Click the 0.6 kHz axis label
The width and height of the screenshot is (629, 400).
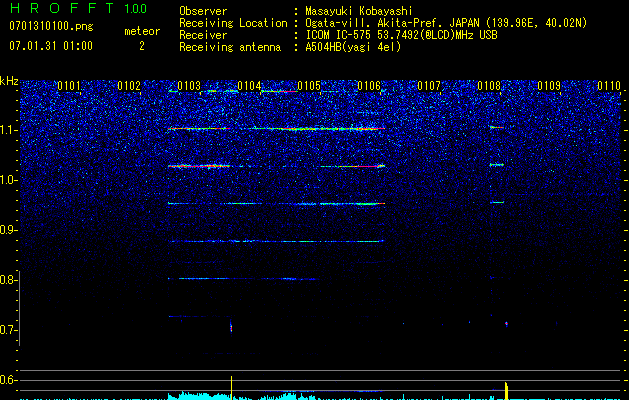(x=8, y=380)
